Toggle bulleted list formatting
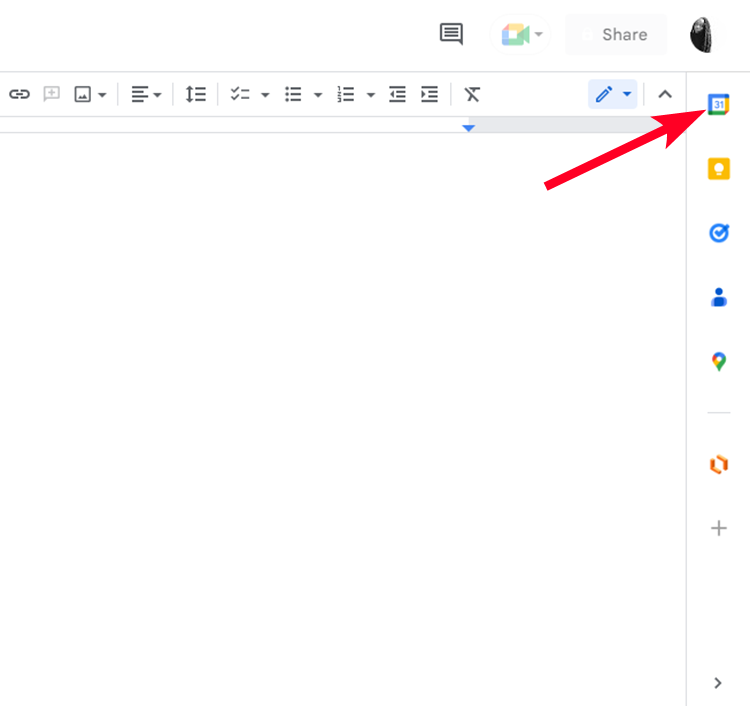Viewport: 750px width, 706px height. point(293,94)
